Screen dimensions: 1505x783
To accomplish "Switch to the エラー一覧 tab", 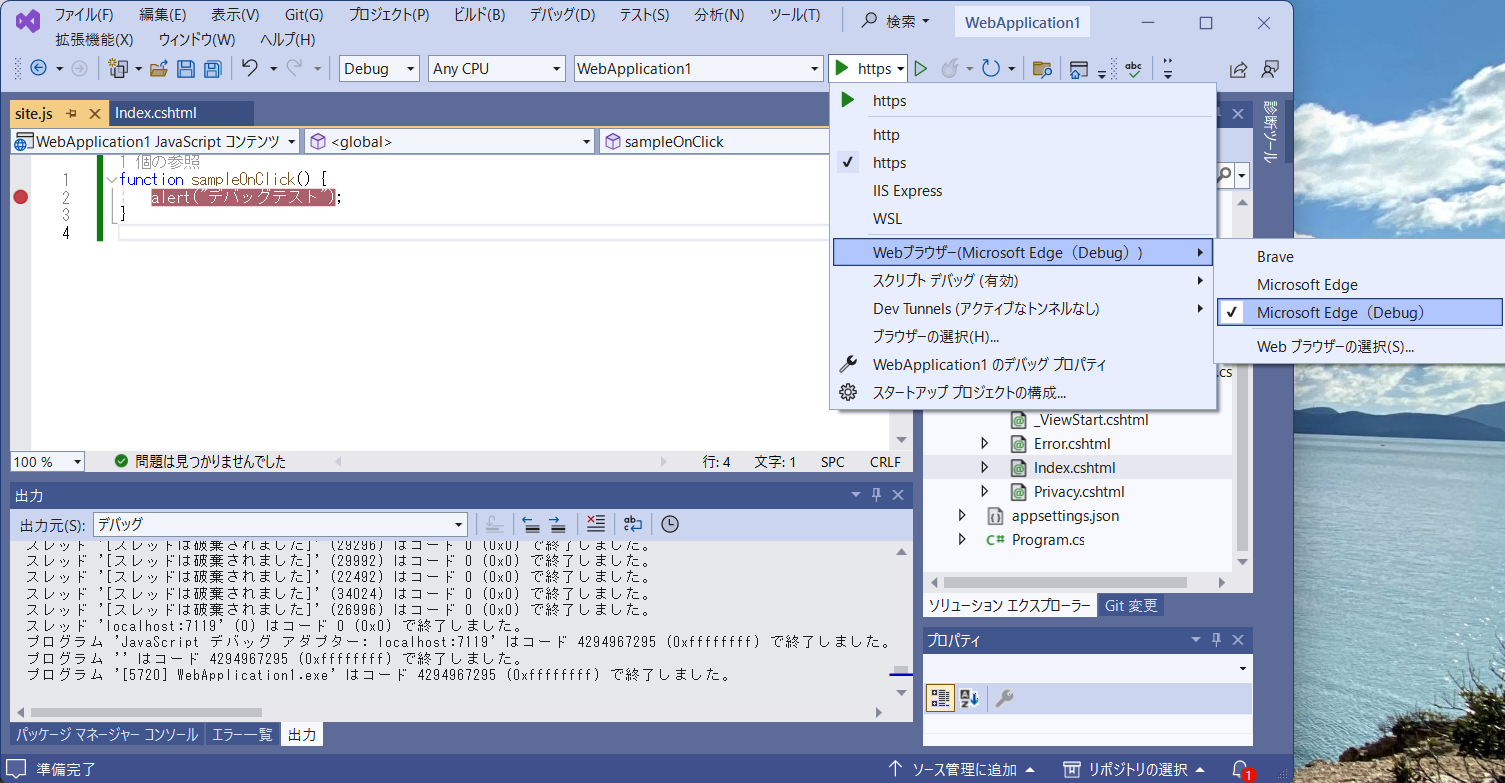I will [x=242, y=735].
